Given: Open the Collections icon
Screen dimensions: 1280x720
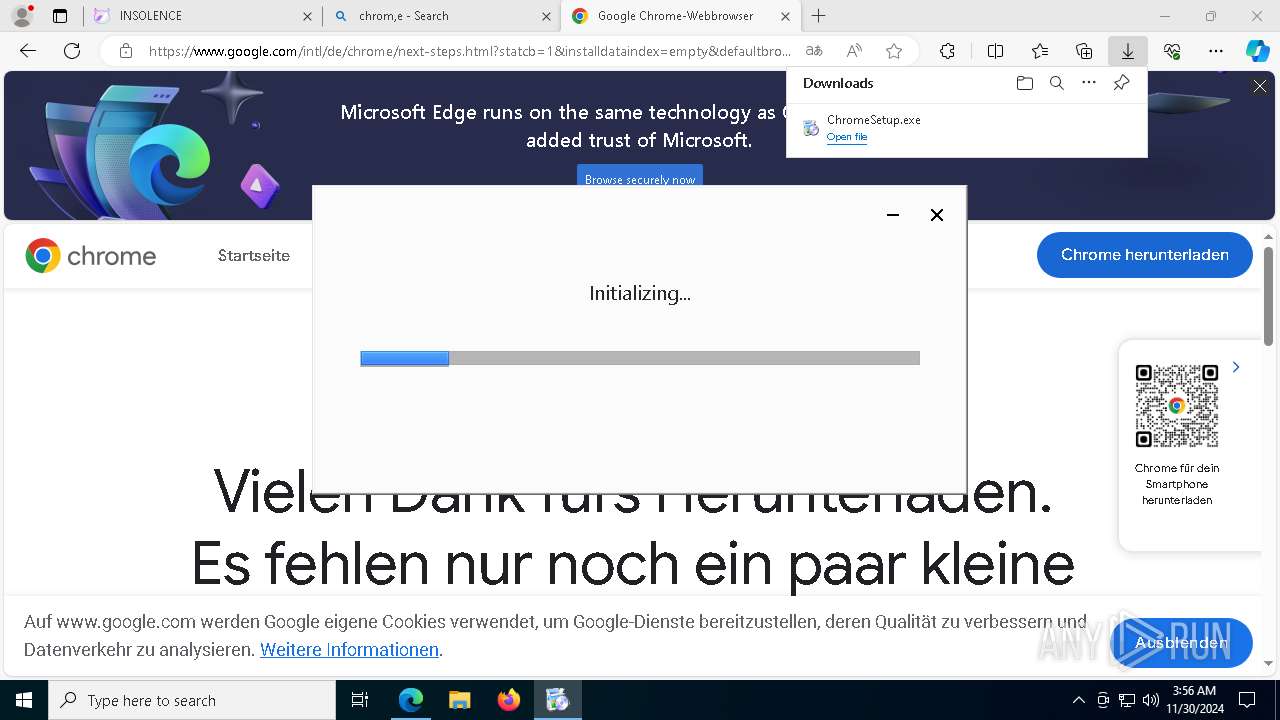Looking at the screenshot, I should [x=1084, y=51].
